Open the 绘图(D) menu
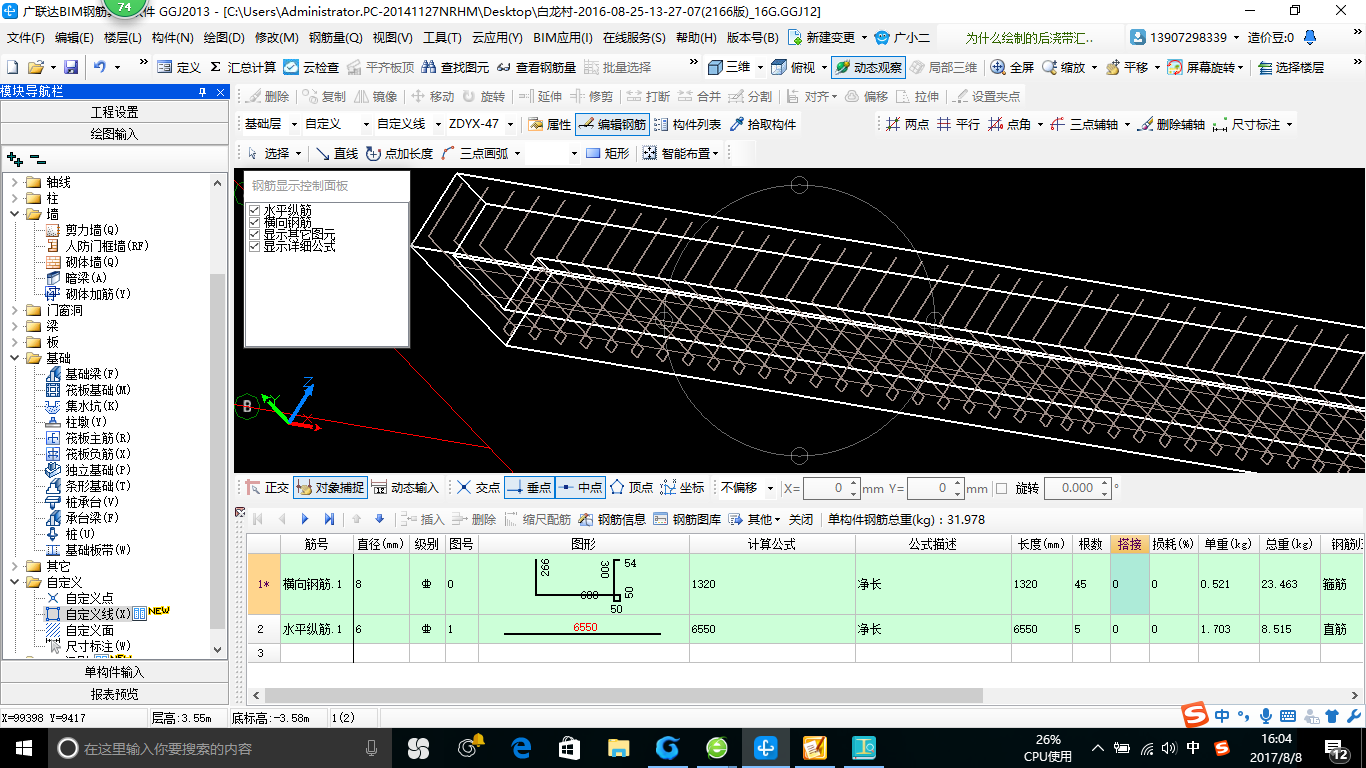The height and width of the screenshot is (768, 1366). pyautogui.click(x=224, y=38)
